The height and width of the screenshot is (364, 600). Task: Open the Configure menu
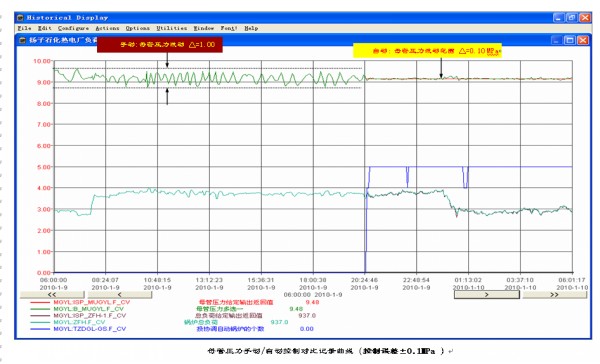point(73,28)
